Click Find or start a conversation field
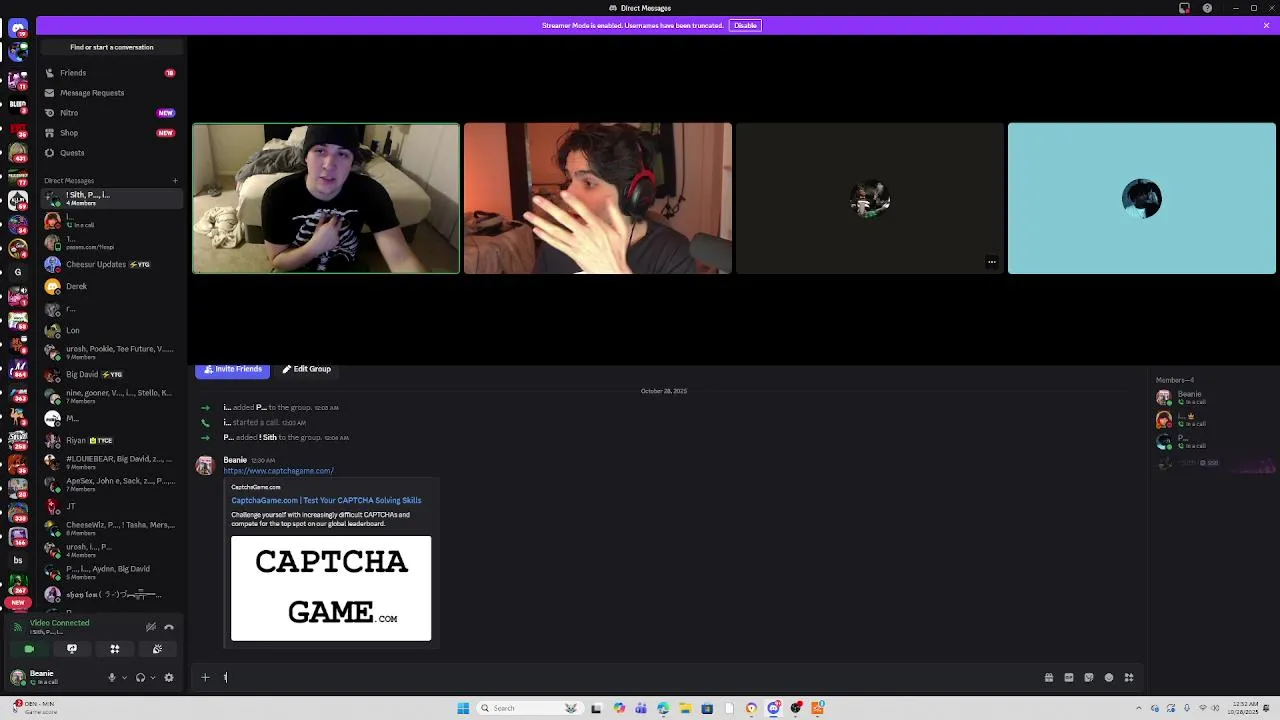The width and height of the screenshot is (1280, 720). pos(111,47)
